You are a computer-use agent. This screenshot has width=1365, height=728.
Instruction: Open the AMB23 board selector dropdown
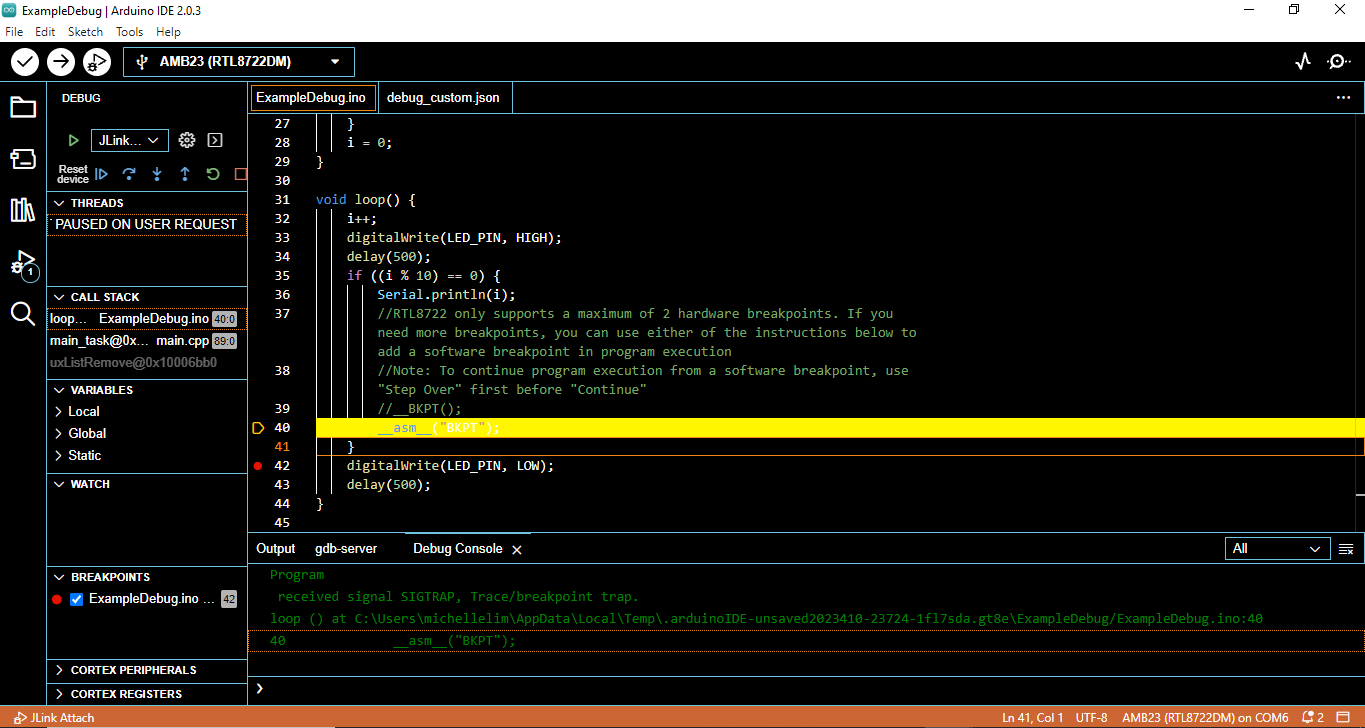tap(238, 61)
